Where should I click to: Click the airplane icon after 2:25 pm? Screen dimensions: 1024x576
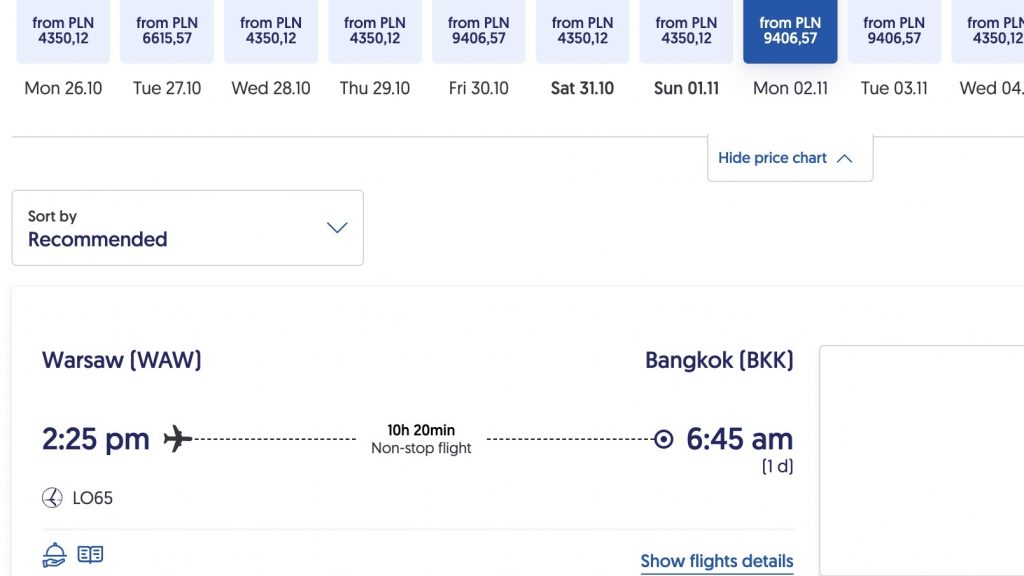click(x=177, y=438)
